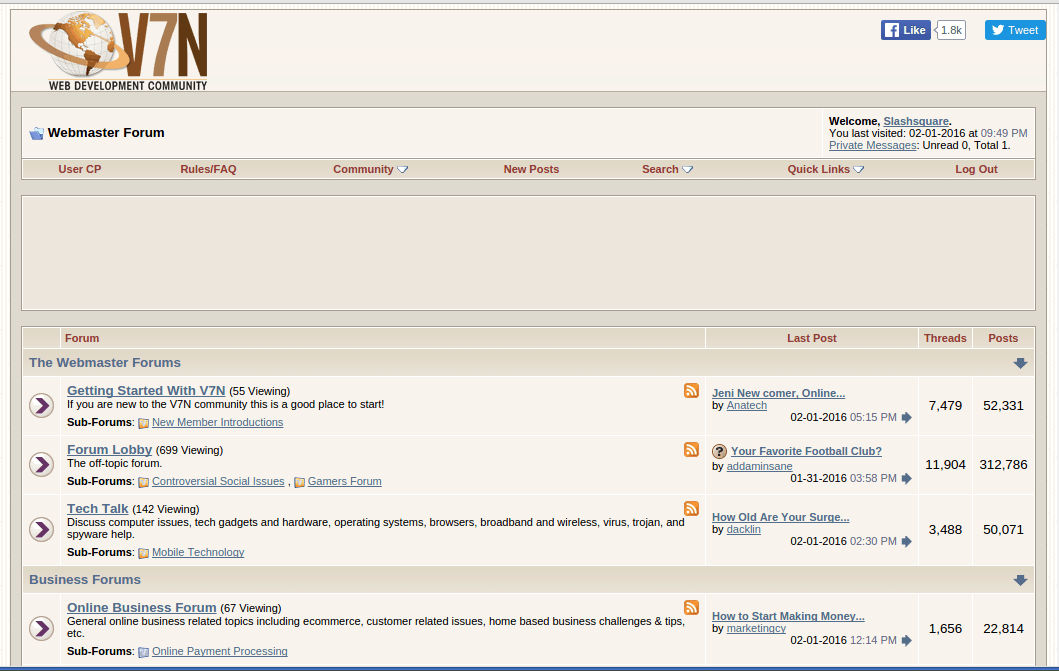
Task: Select New Posts in the navigation bar
Action: tap(531, 169)
